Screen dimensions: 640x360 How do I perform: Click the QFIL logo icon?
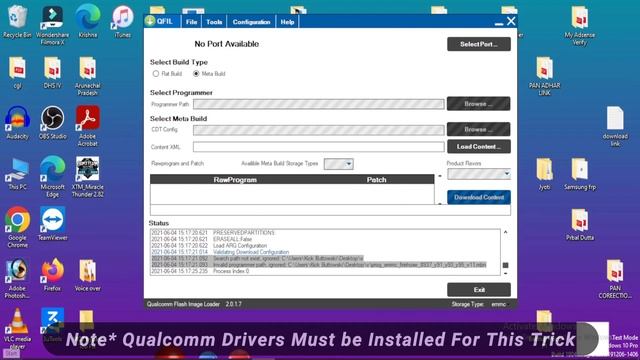tap(150, 21)
